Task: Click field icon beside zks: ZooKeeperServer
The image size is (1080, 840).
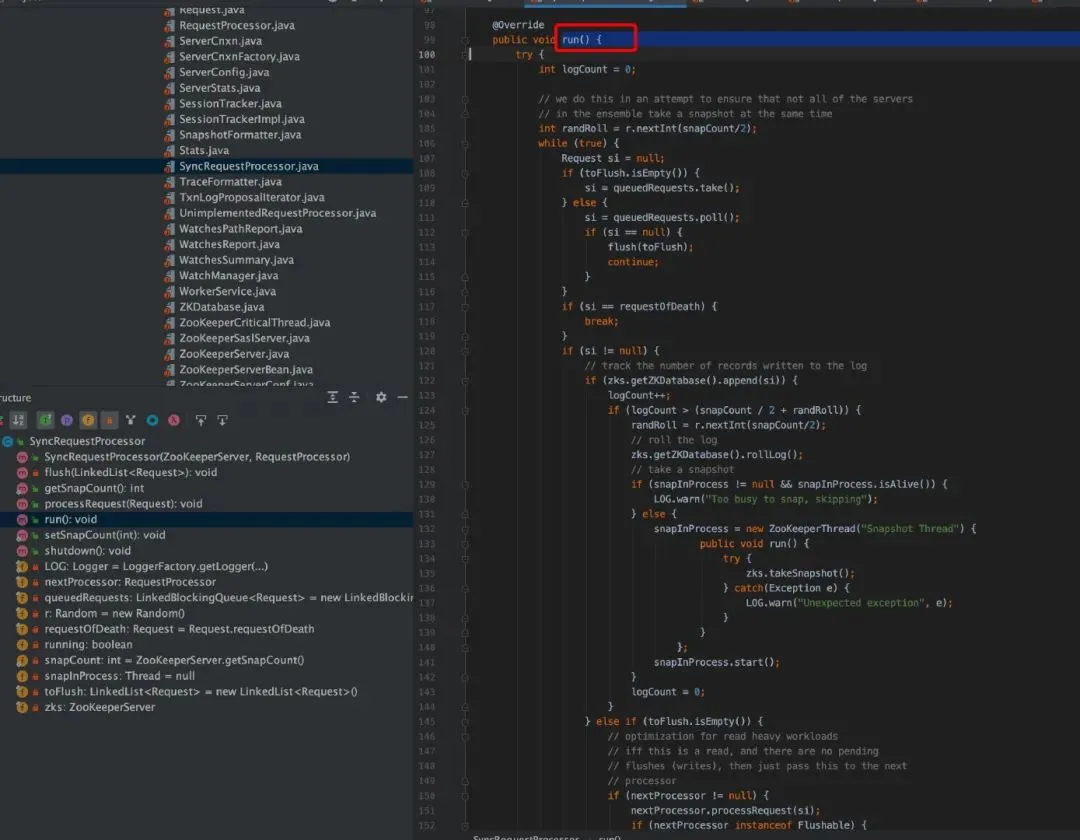Action: pos(22,707)
